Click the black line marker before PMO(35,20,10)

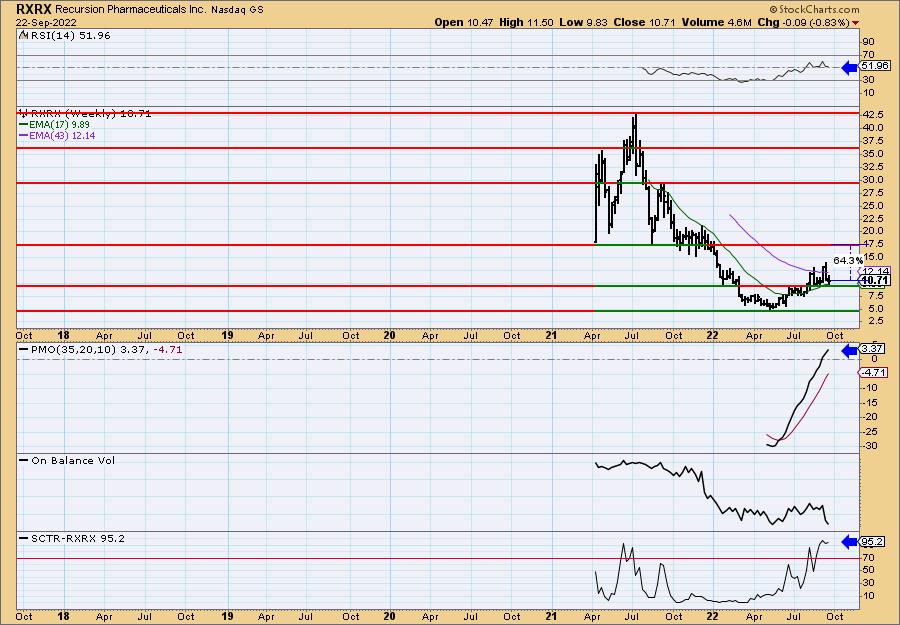24,349
